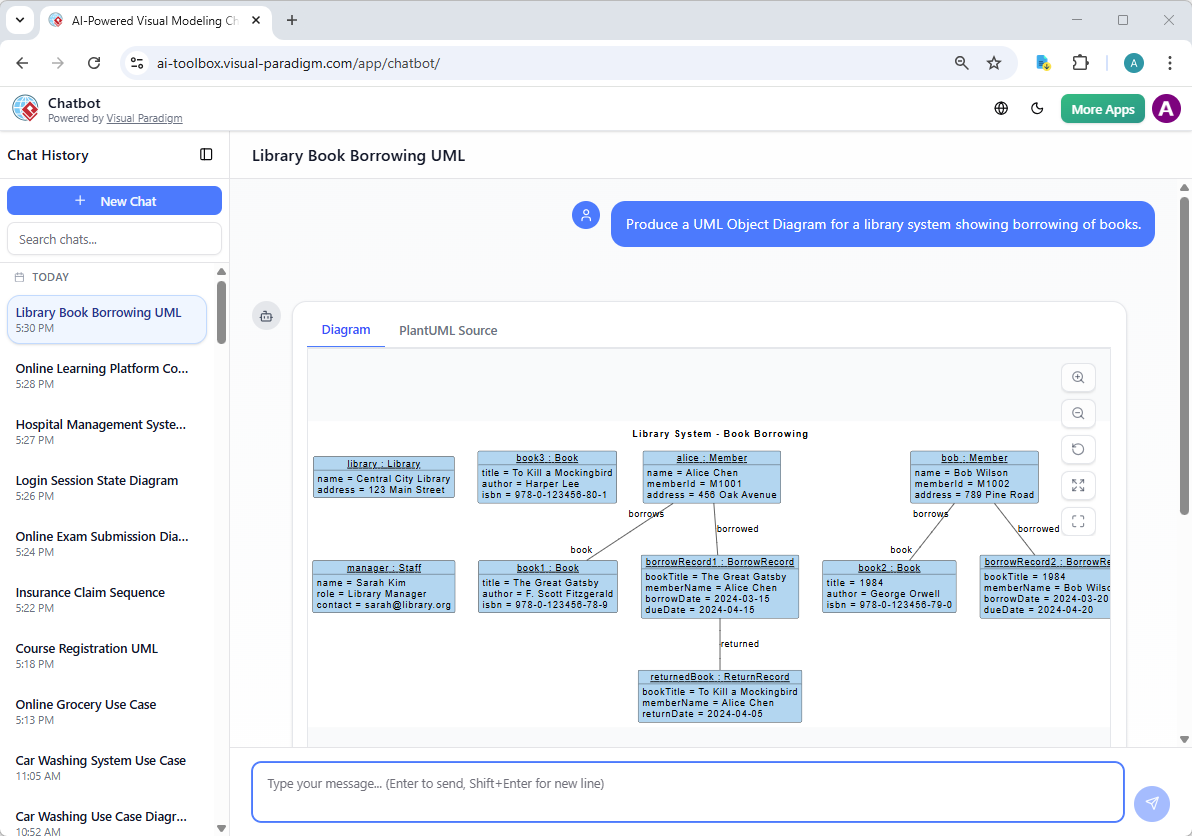This screenshot has height=836, width=1192.
Task: Reset the diagram rotation
Action: [x=1078, y=449]
